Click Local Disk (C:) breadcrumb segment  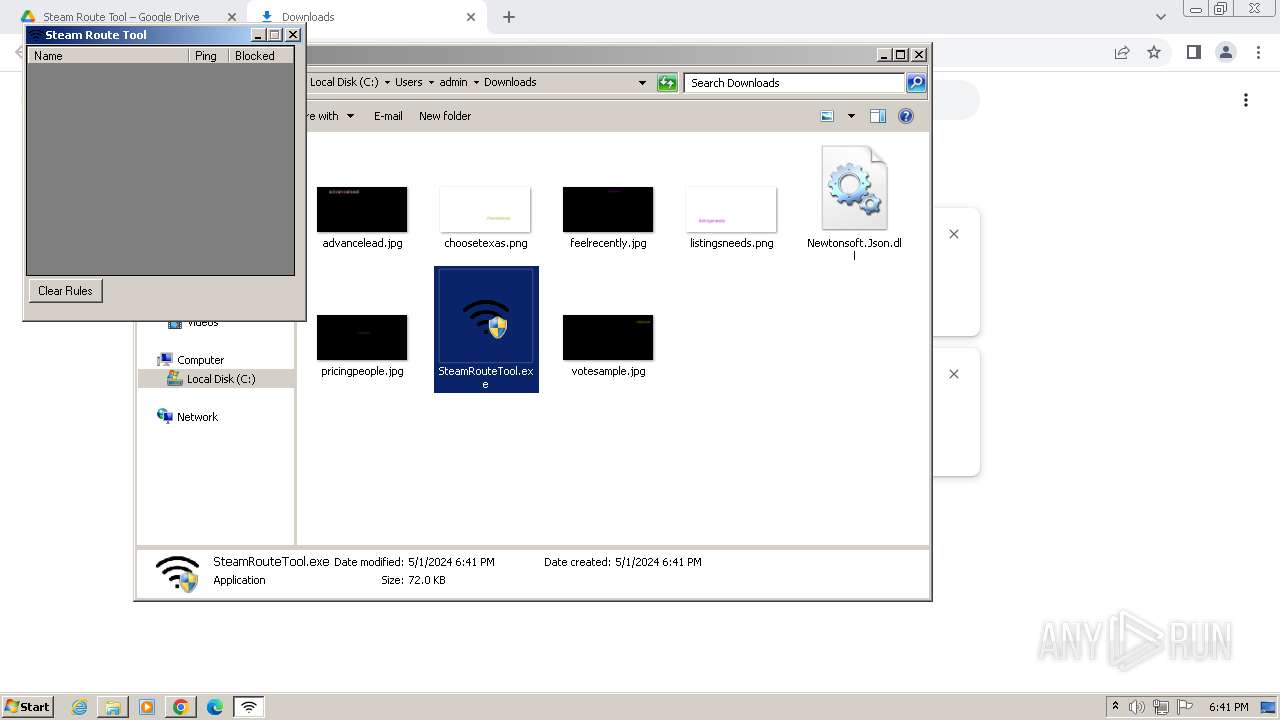click(x=344, y=82)
